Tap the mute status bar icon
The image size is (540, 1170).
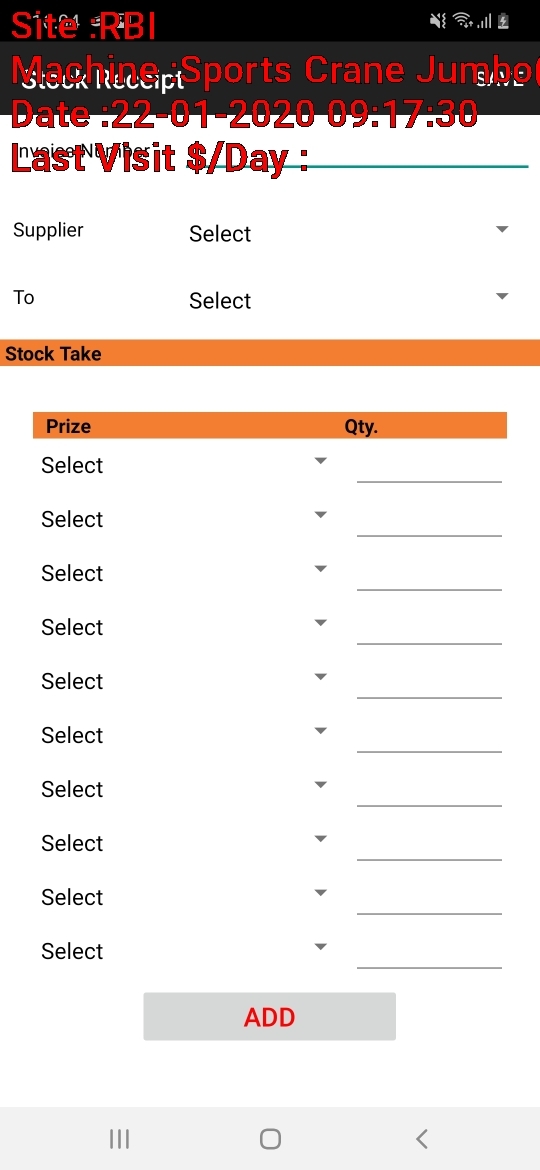pyautogui.click(x=438, y=21)
